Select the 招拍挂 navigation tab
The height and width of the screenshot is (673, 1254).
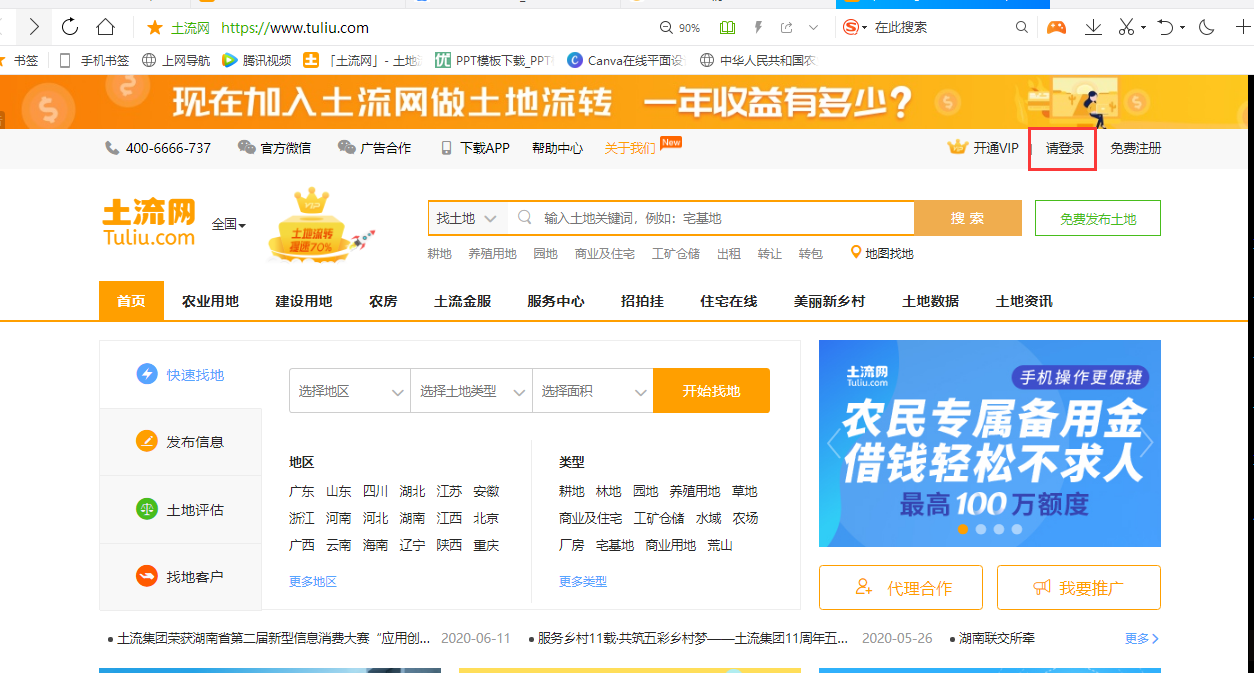tap(642, 301)
